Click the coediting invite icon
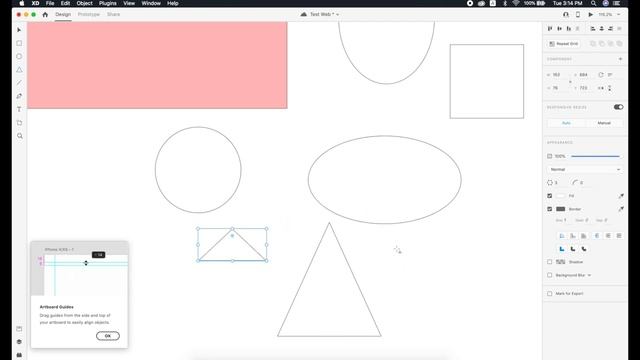This screenshot has width=640, height=360. 566,14
